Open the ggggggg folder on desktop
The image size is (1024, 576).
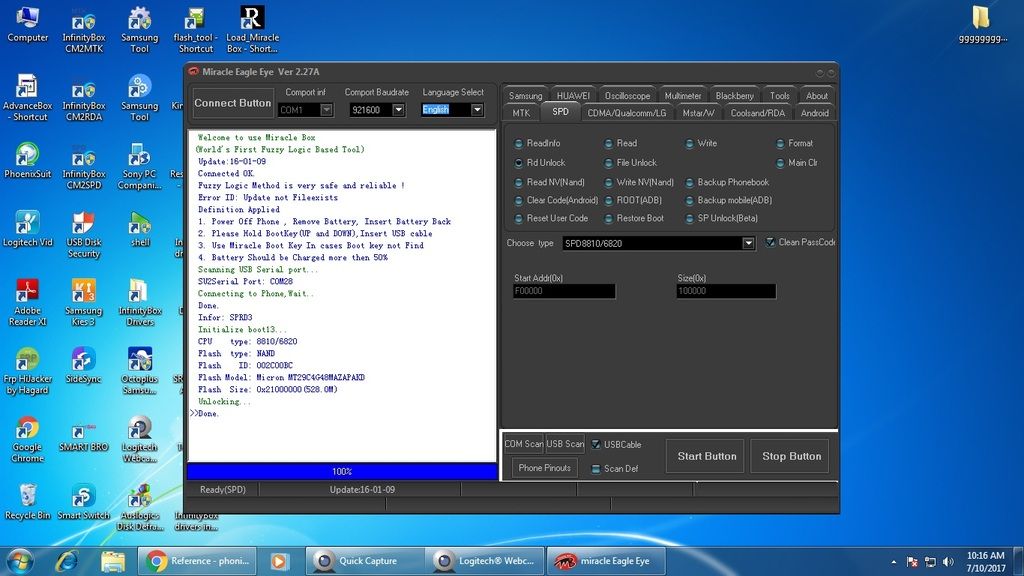[982, 25]
